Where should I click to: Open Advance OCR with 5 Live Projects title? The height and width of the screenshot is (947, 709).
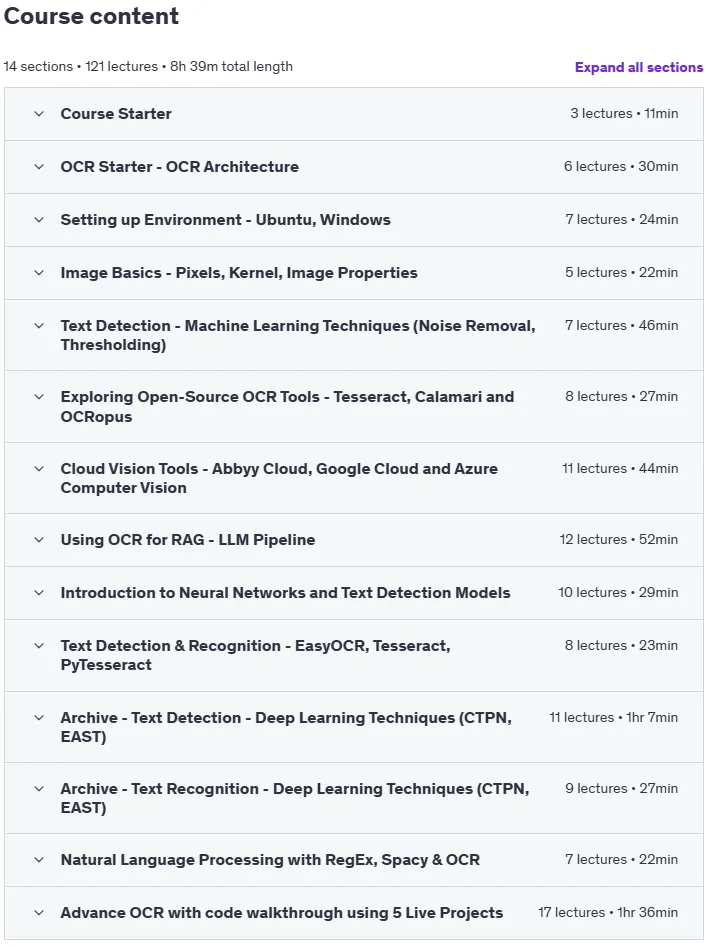[x=281, y=913]
